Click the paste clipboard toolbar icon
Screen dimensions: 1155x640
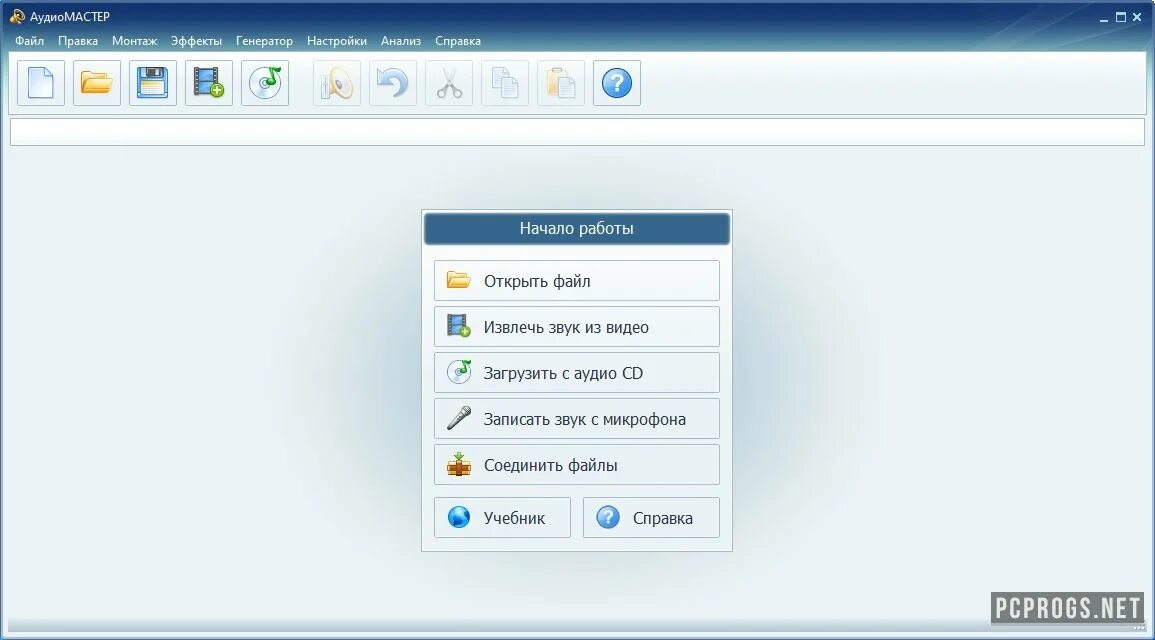coord(561,82)
